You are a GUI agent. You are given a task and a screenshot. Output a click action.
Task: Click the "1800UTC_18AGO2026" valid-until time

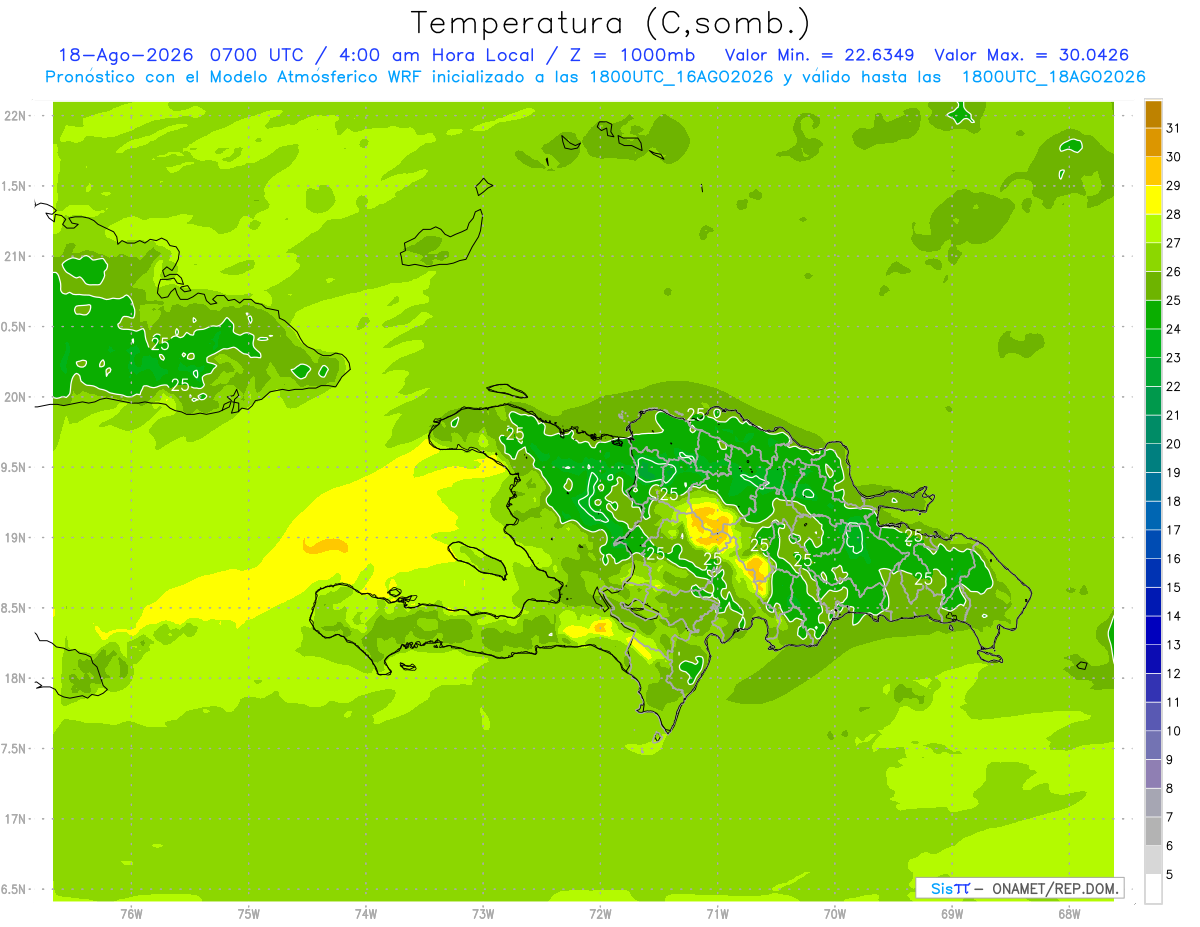[1053, 77]
